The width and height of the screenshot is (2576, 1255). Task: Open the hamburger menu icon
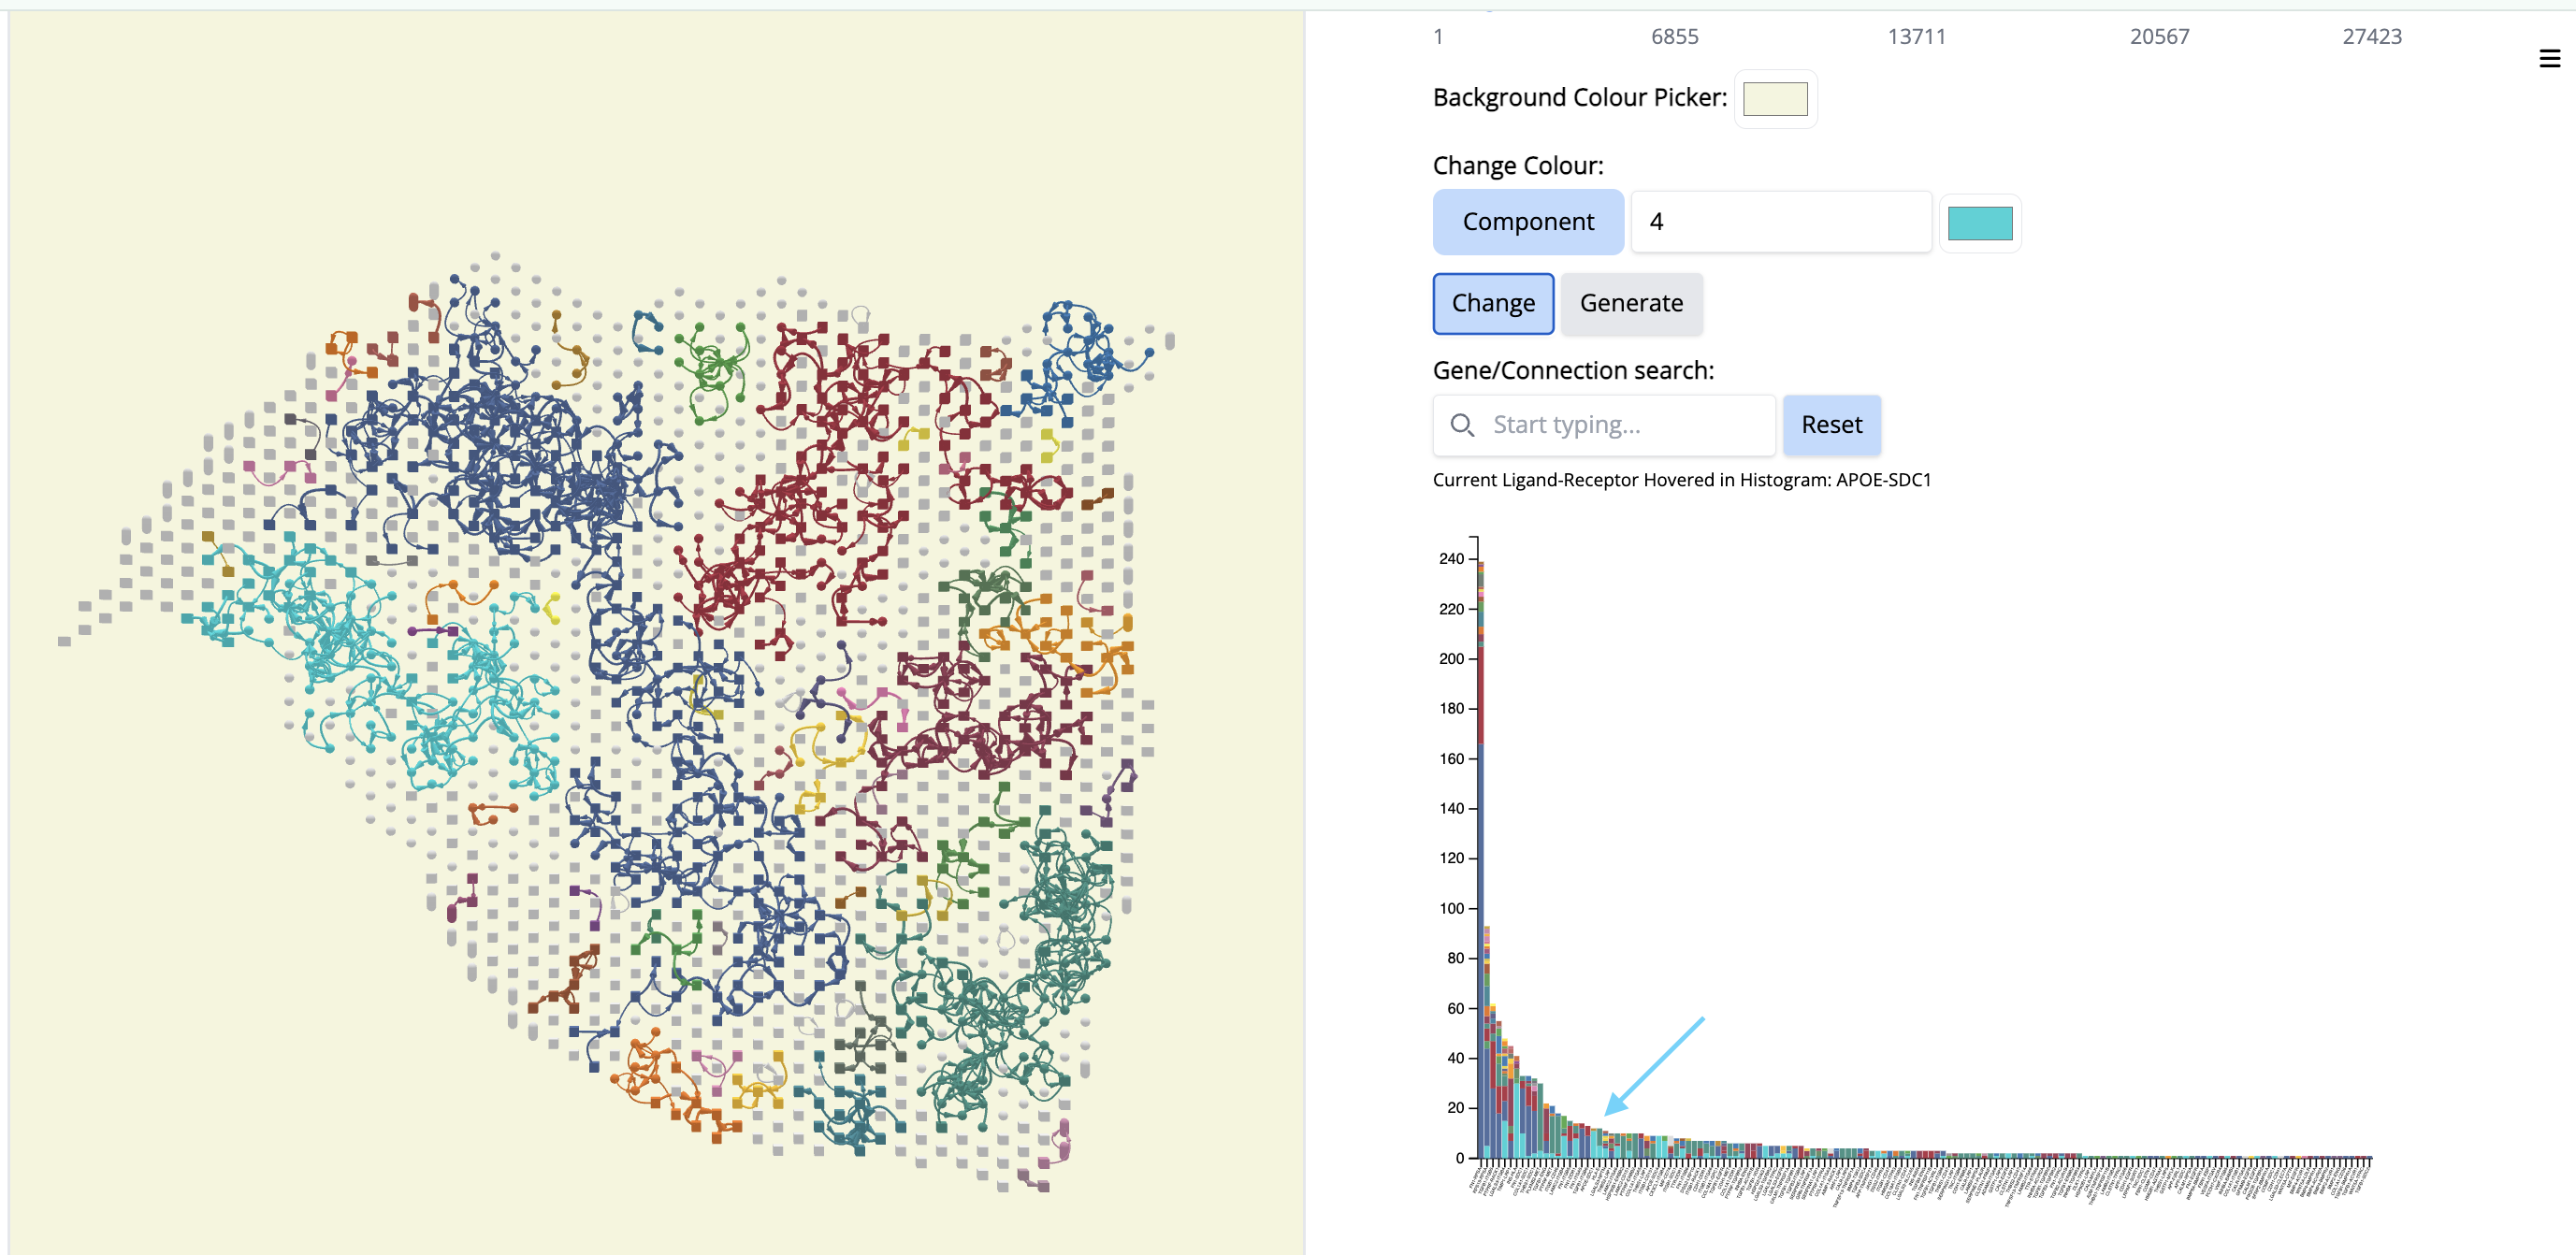pyautogui.click(x=2548, y=59)
